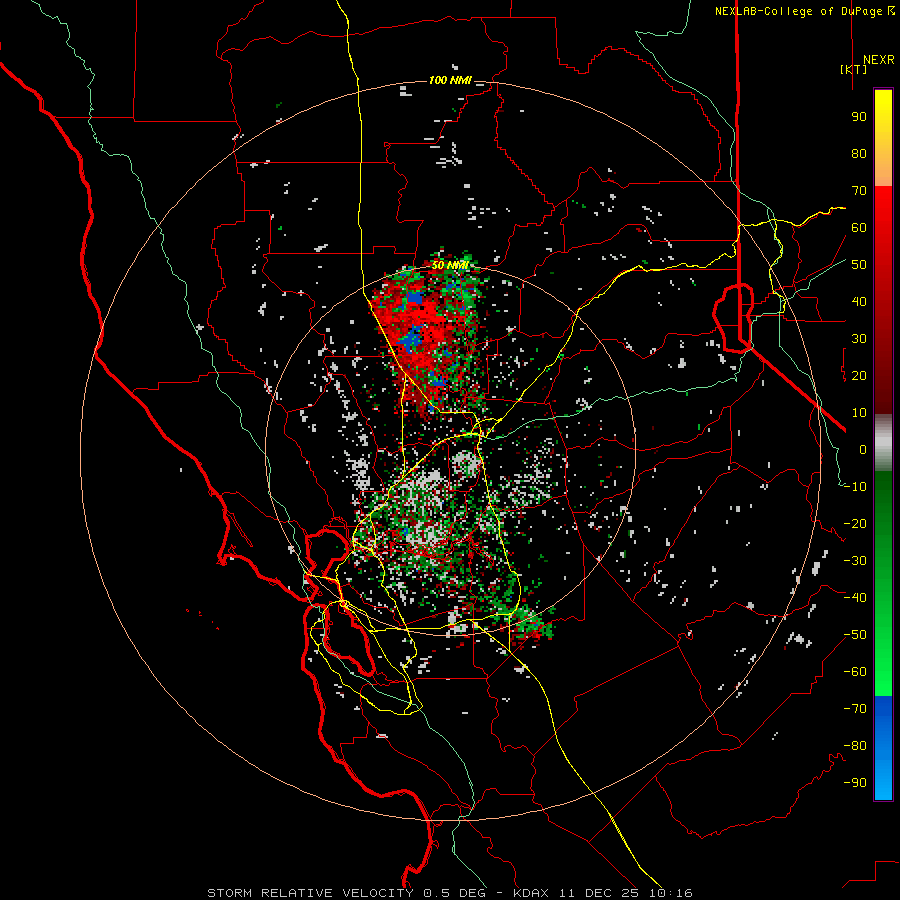Image resolution: width=900 pixels, height=900 pixels.
Task: Click the 60 value on velocity scale
Action: coord(859,228)
